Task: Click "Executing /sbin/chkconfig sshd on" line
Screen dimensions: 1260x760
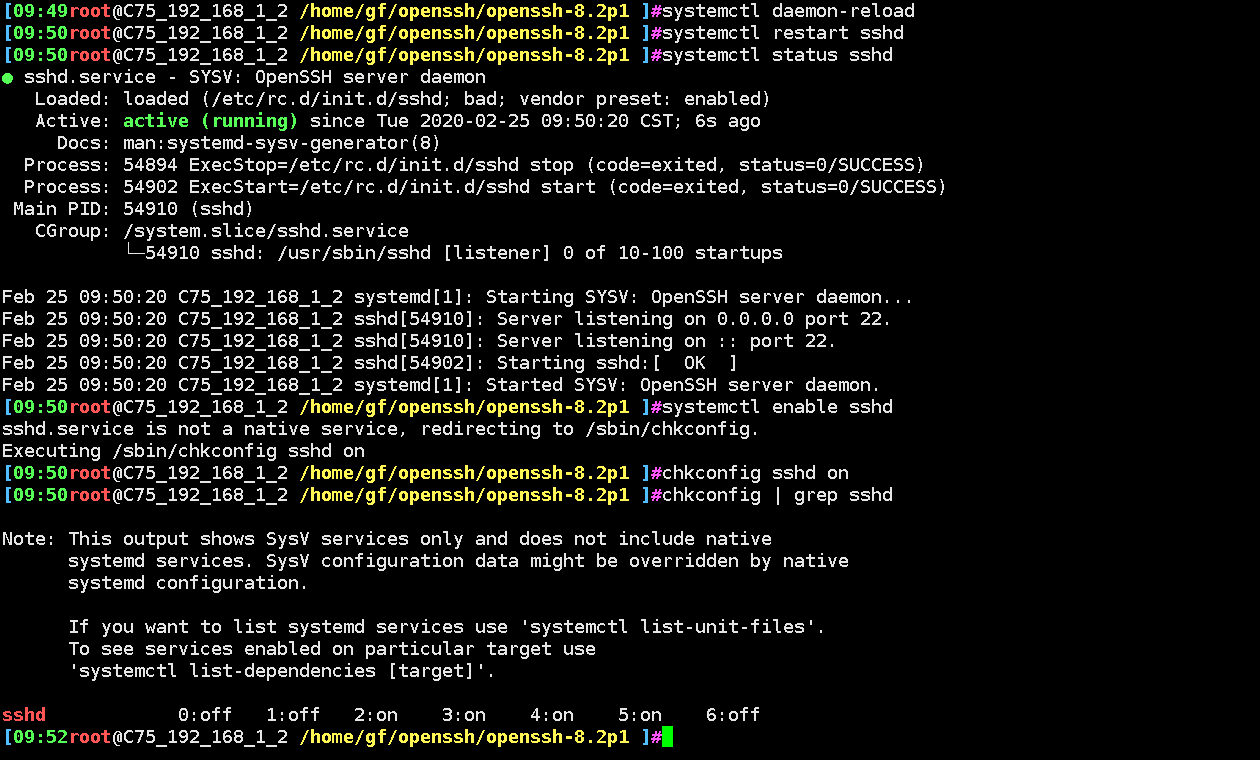Action: [x=183, y=451]
